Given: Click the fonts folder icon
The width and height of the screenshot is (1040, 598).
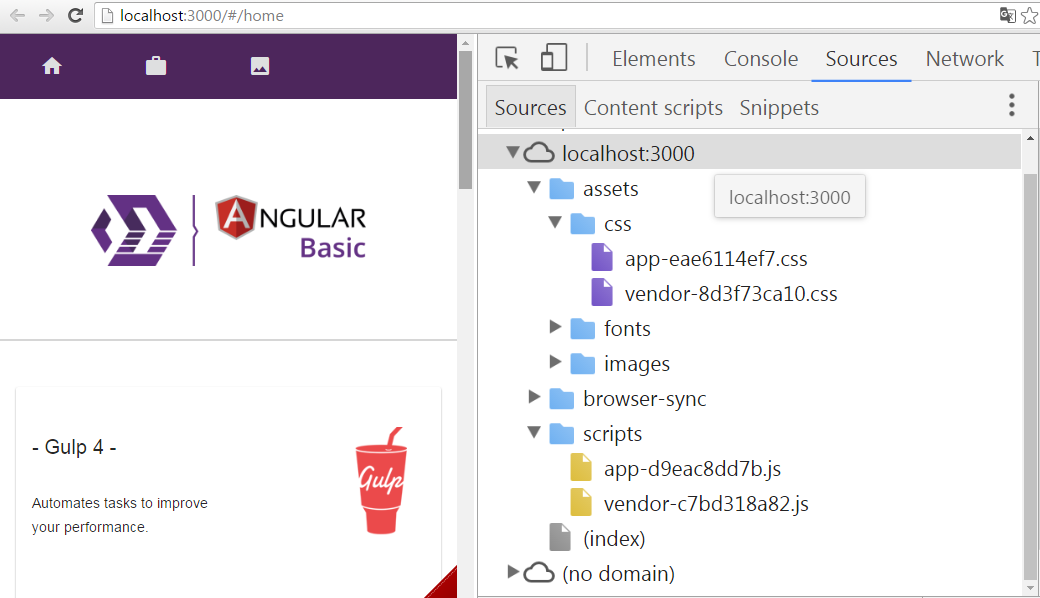Looking at the screenshot, I should 582,329.
